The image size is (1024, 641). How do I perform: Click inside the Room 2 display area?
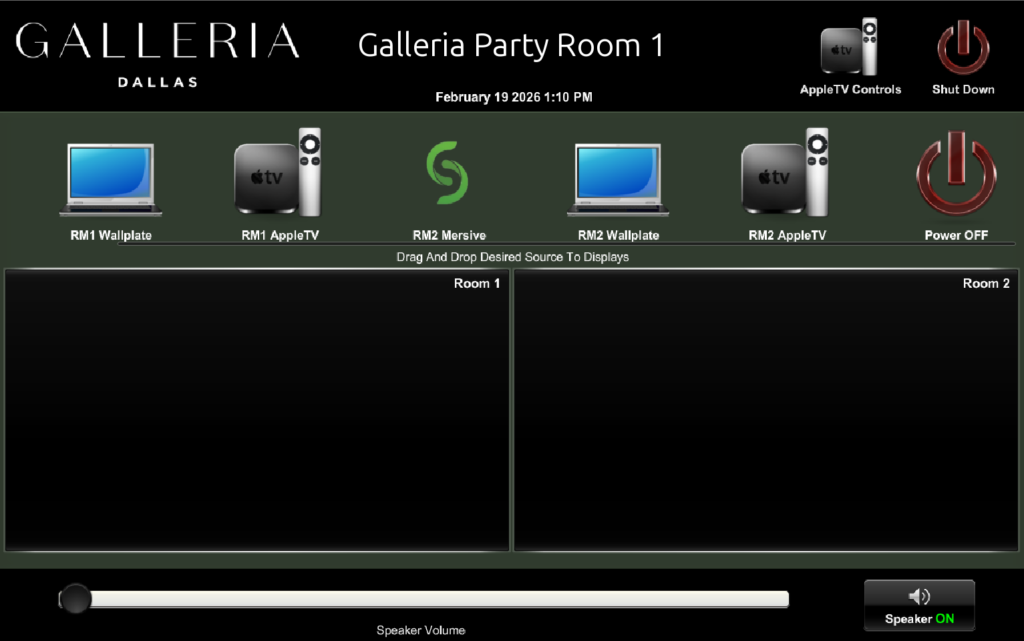coord(766,420)
